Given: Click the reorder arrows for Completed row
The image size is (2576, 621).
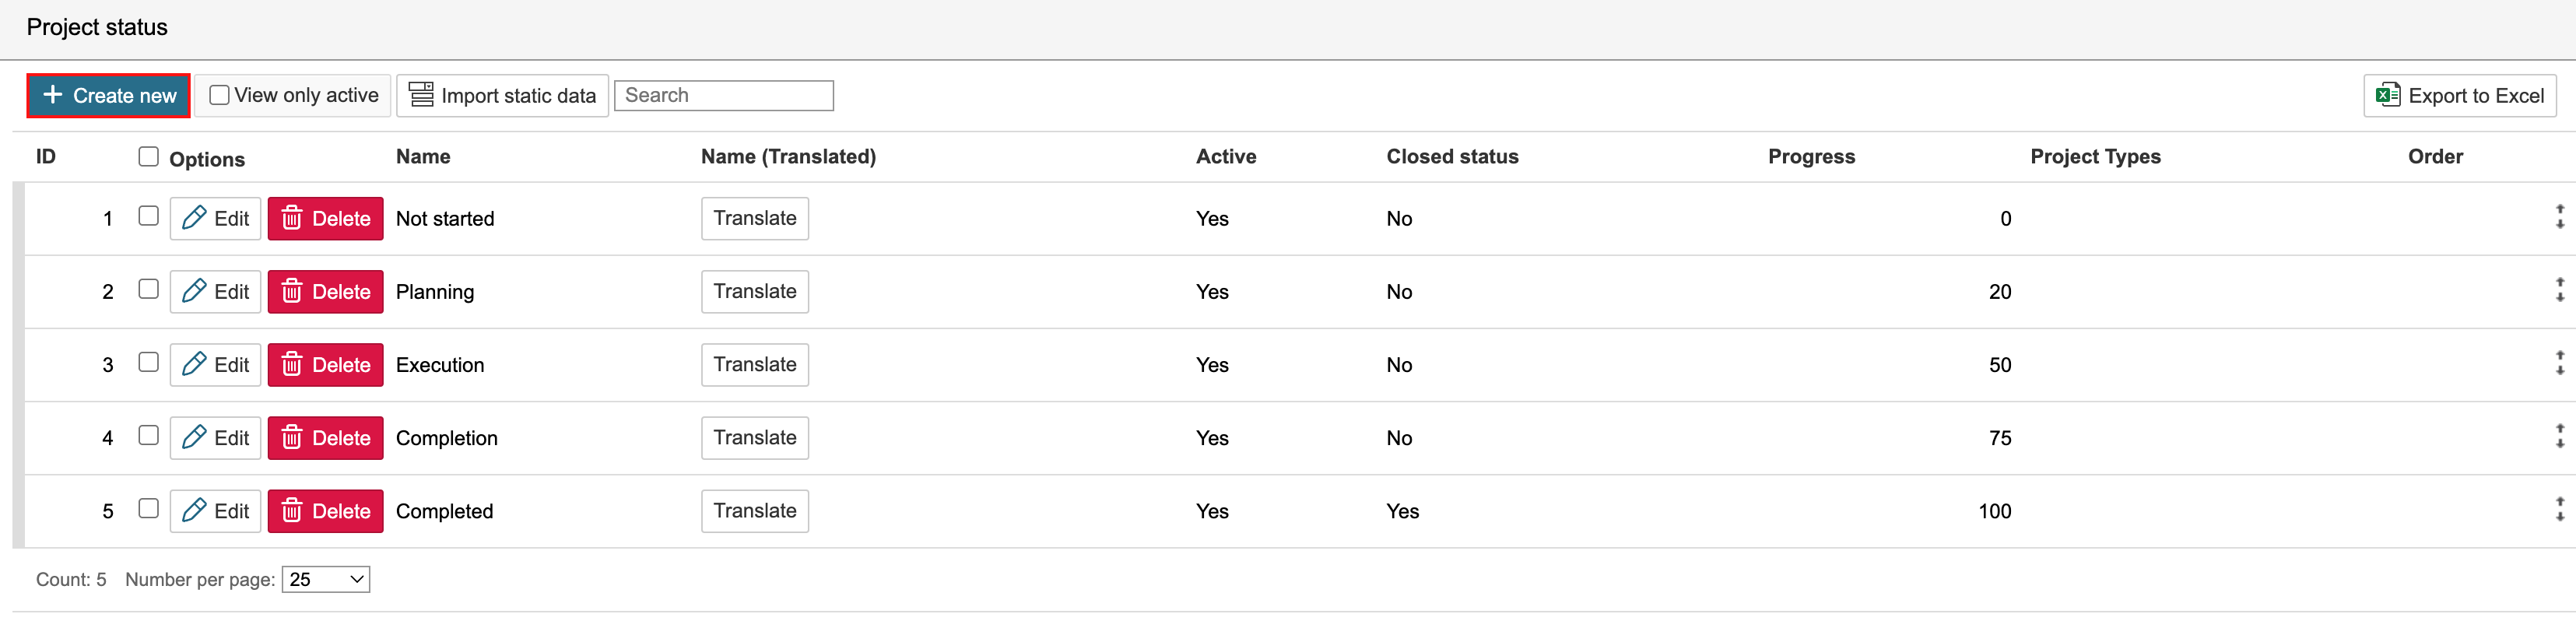Looking at the screenshot, I should (x=2559, y=510).
